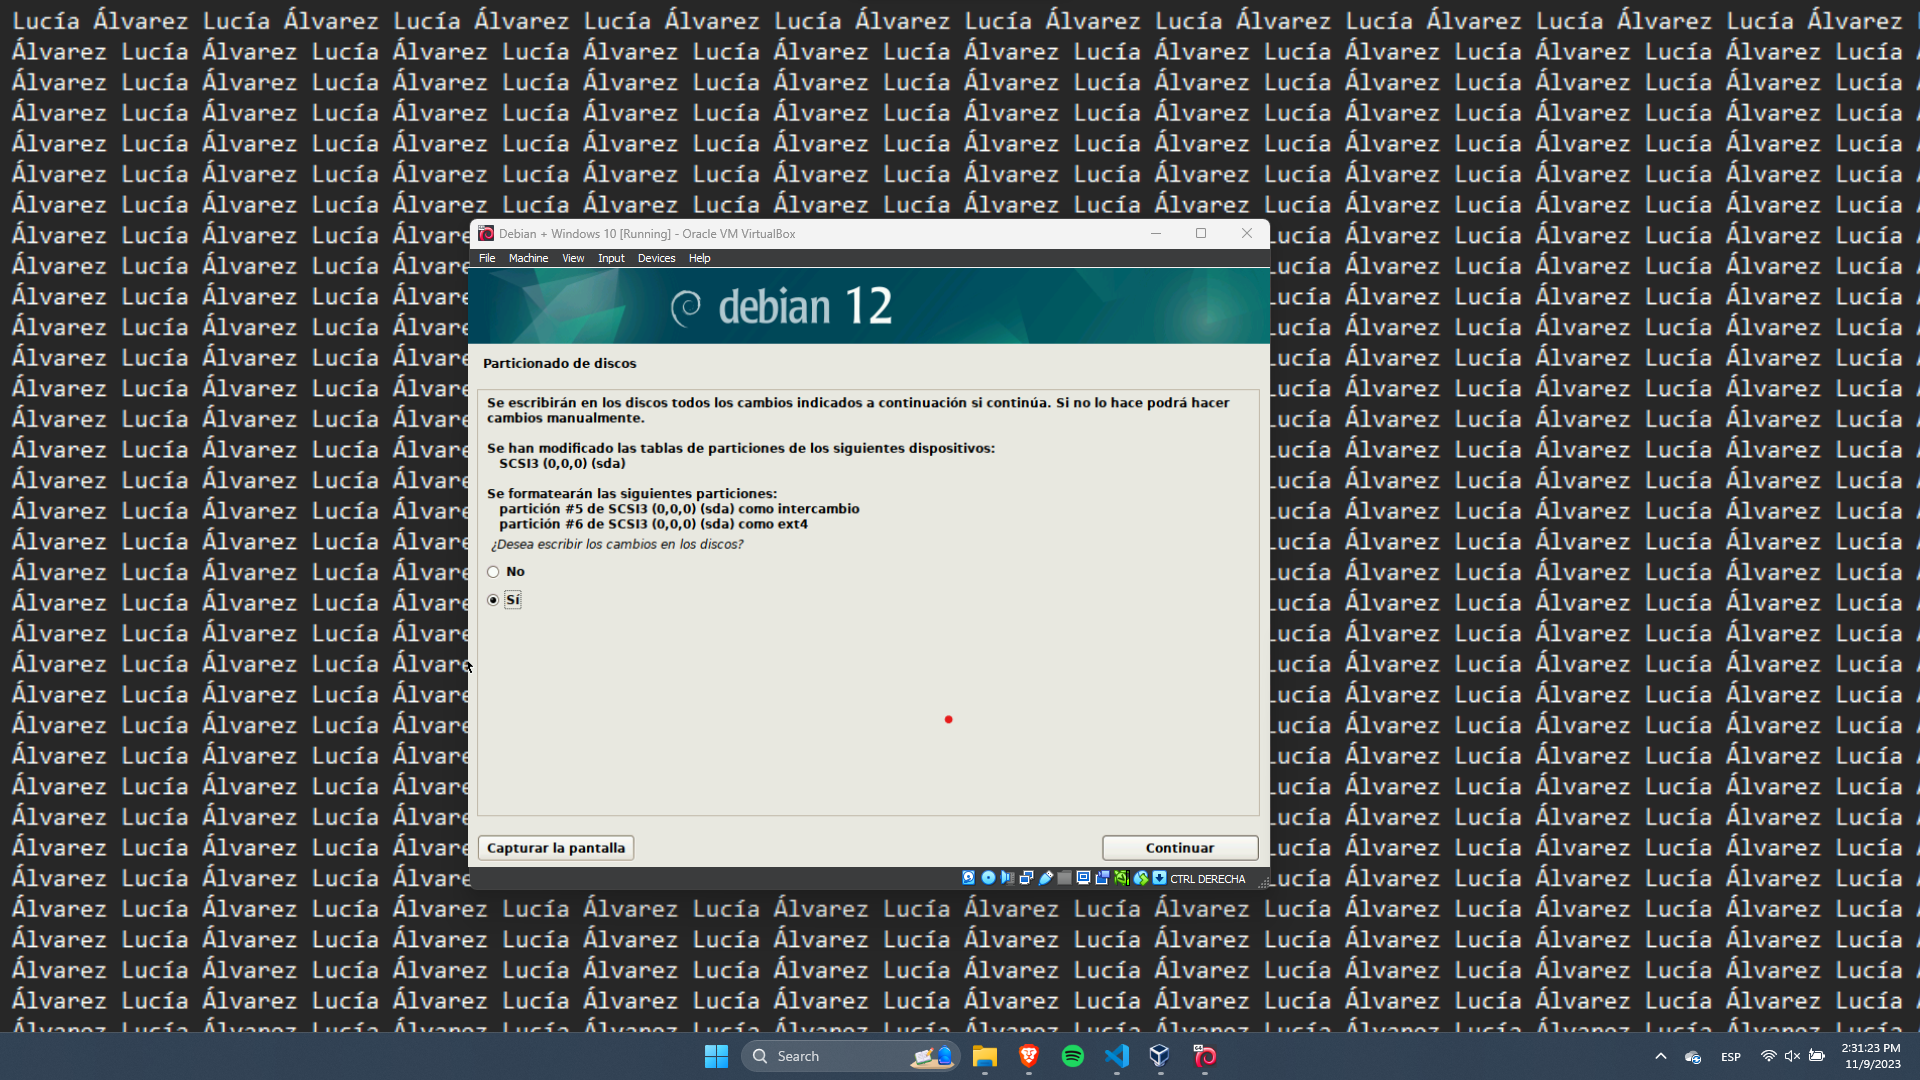Open the Machine menu
Image resolution: width=1920 pixels, height=1080 pixels.
coord(528,258)
